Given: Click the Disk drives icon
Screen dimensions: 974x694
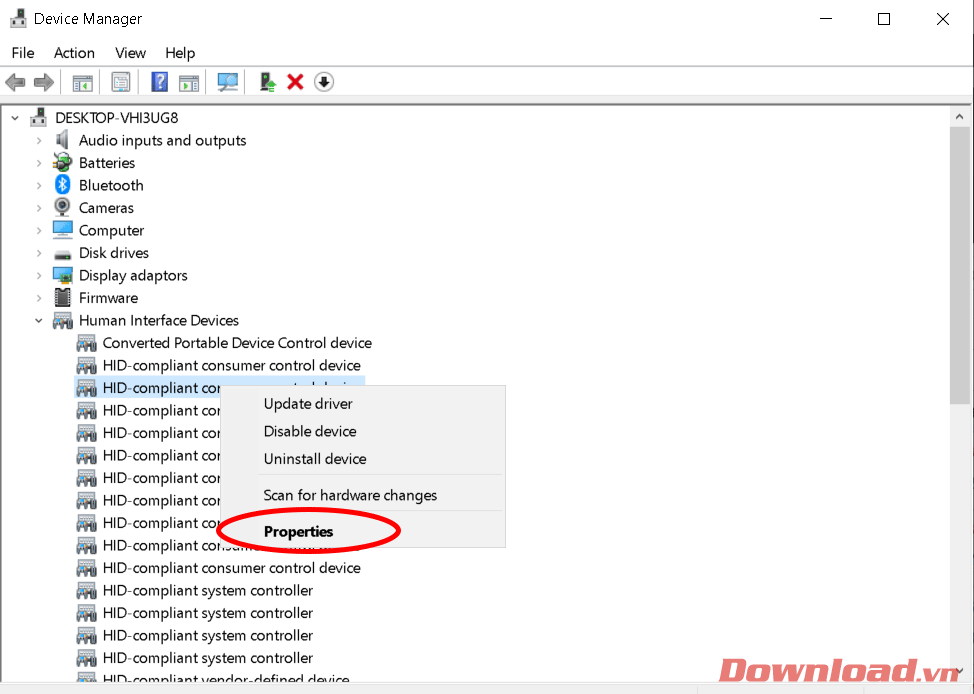Looking at the screenshot, I should click(x=62, y=254).
